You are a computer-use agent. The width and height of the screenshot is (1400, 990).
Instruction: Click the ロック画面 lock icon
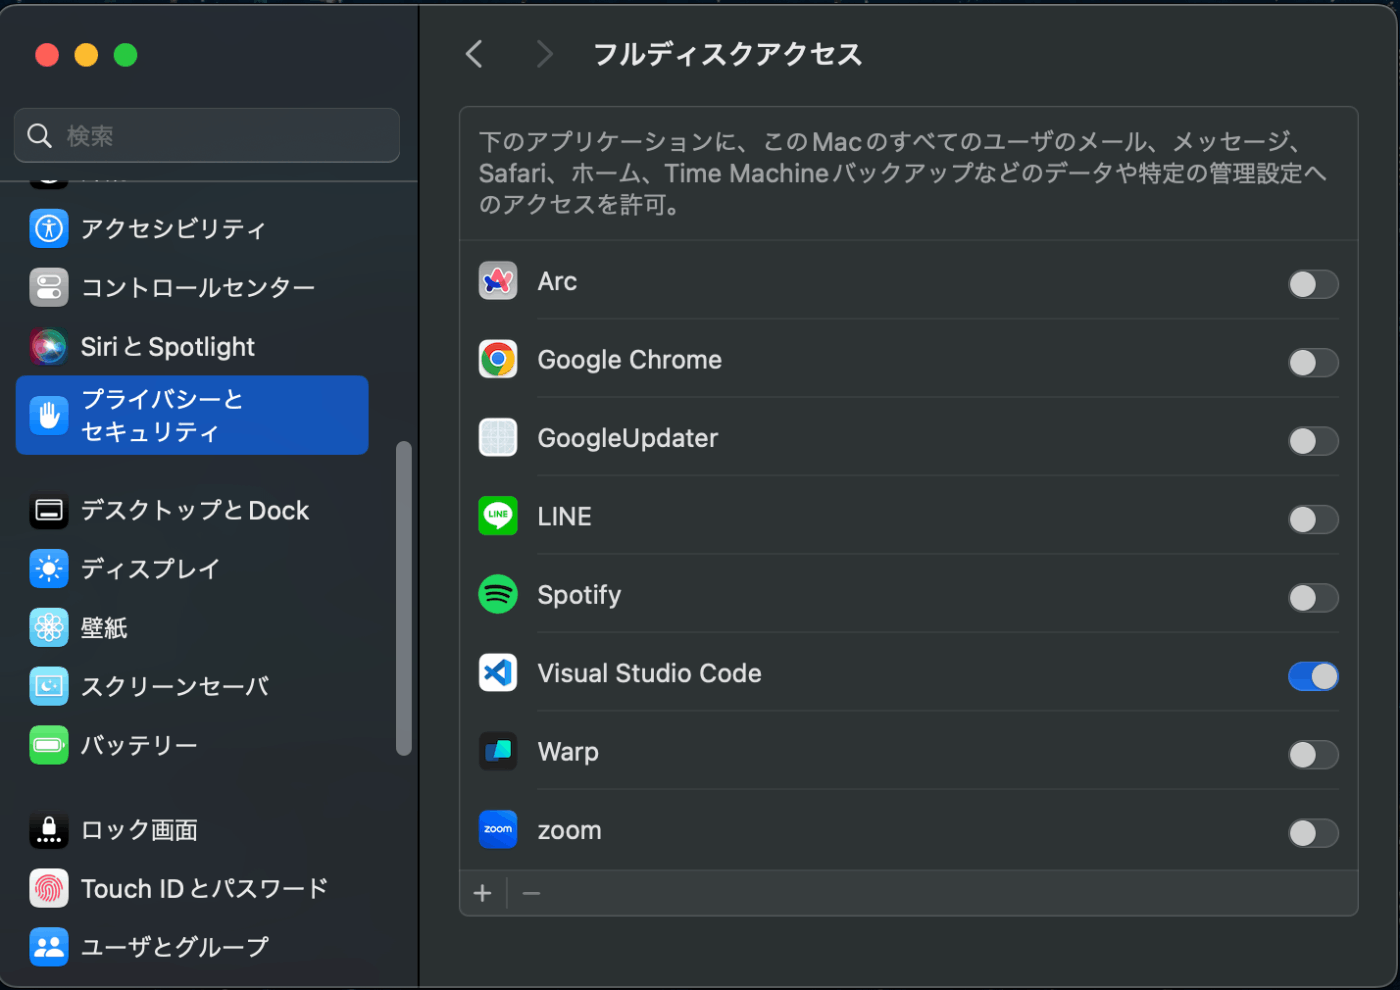(49, 830)
